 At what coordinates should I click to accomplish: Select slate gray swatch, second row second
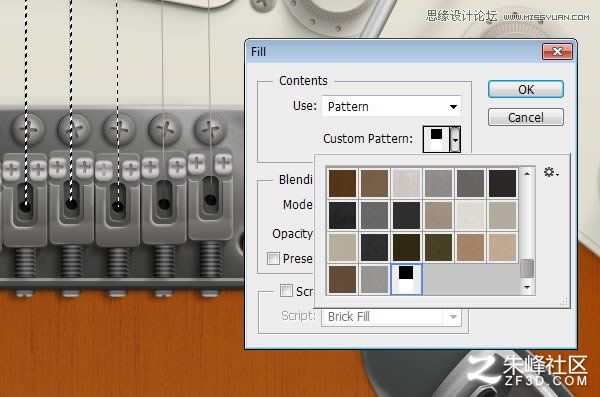[374, 215]
